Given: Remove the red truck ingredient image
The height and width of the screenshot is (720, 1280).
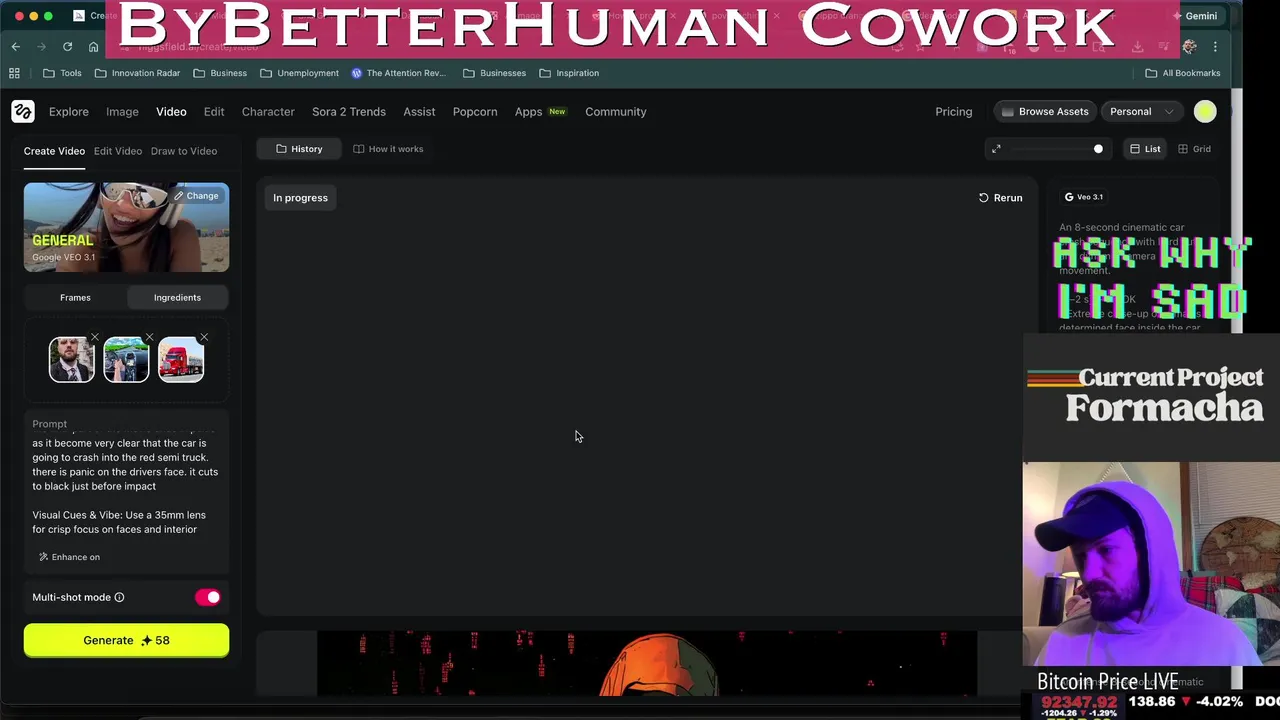Looking at the screenshot, I should click(204, 338).
